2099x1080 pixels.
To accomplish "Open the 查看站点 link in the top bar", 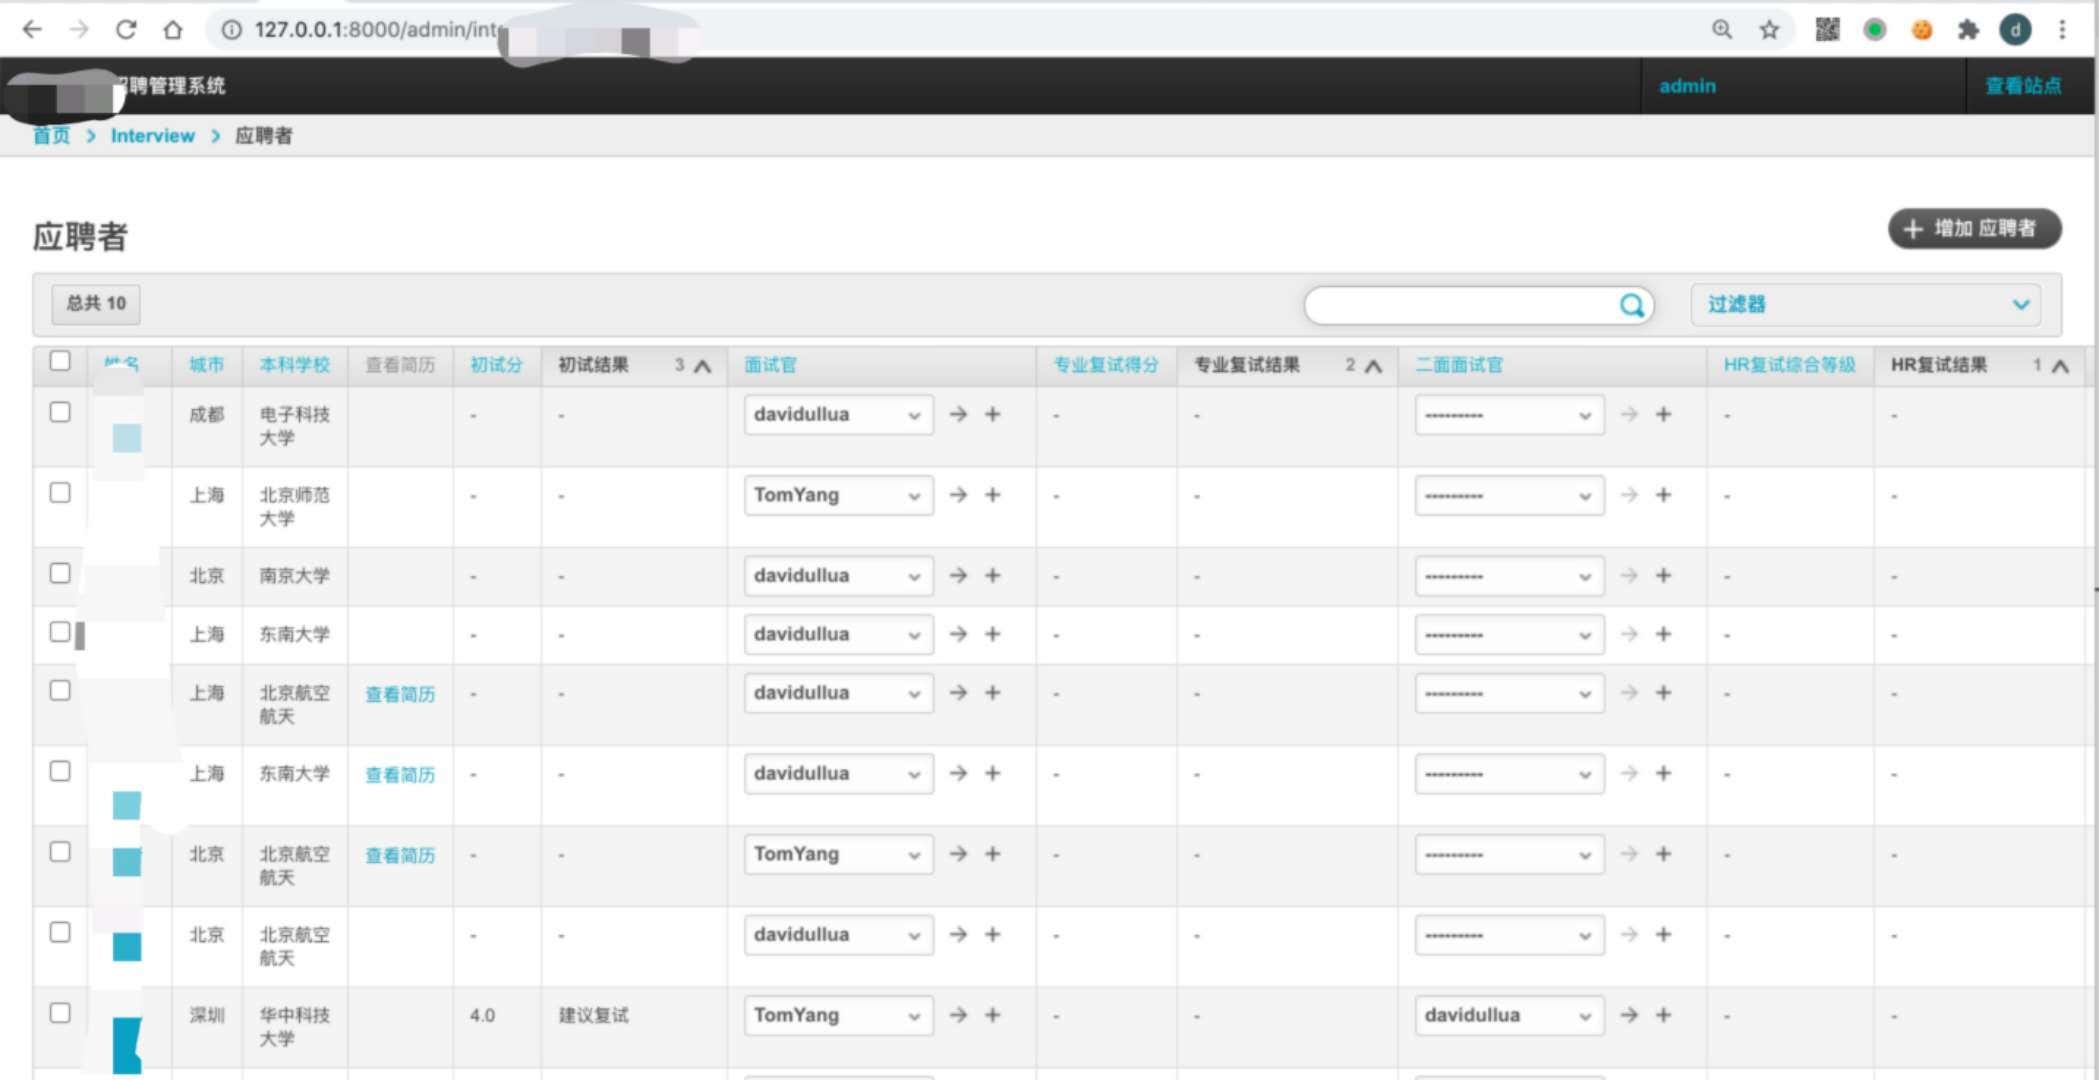I will tap(2023, 86).
